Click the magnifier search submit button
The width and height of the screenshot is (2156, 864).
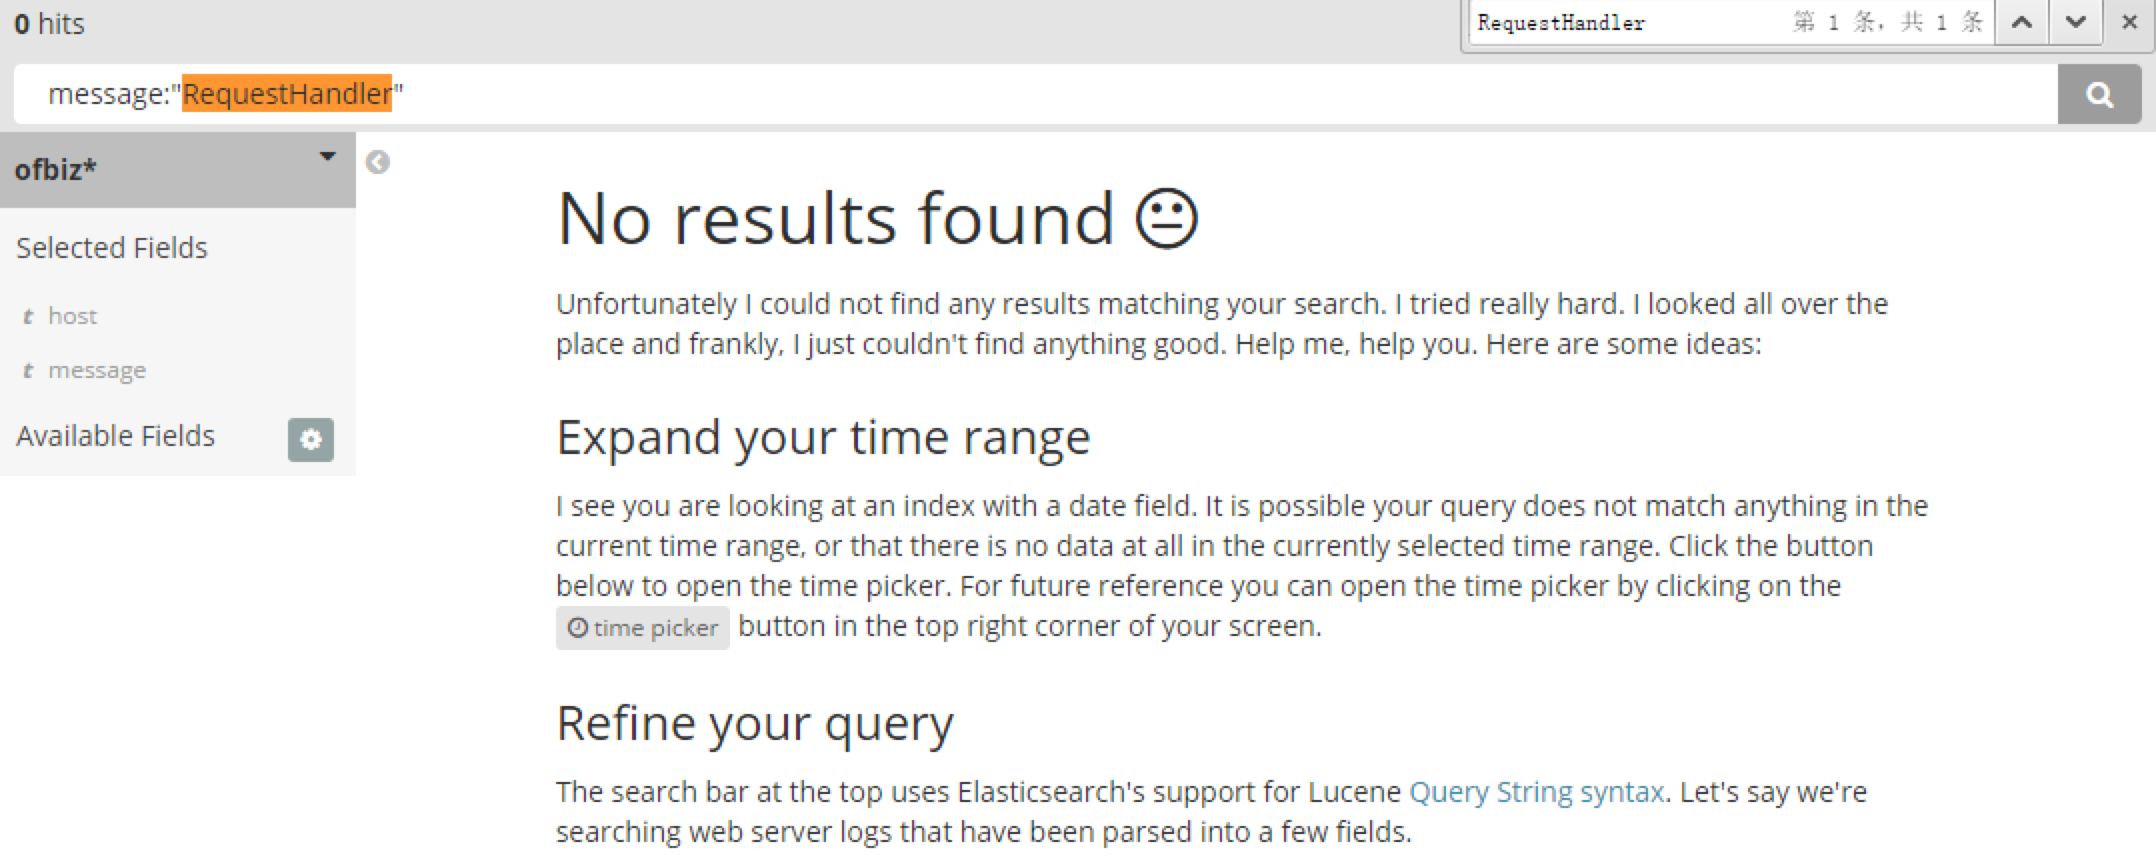pyautogui.click(x=2099, y=95)
